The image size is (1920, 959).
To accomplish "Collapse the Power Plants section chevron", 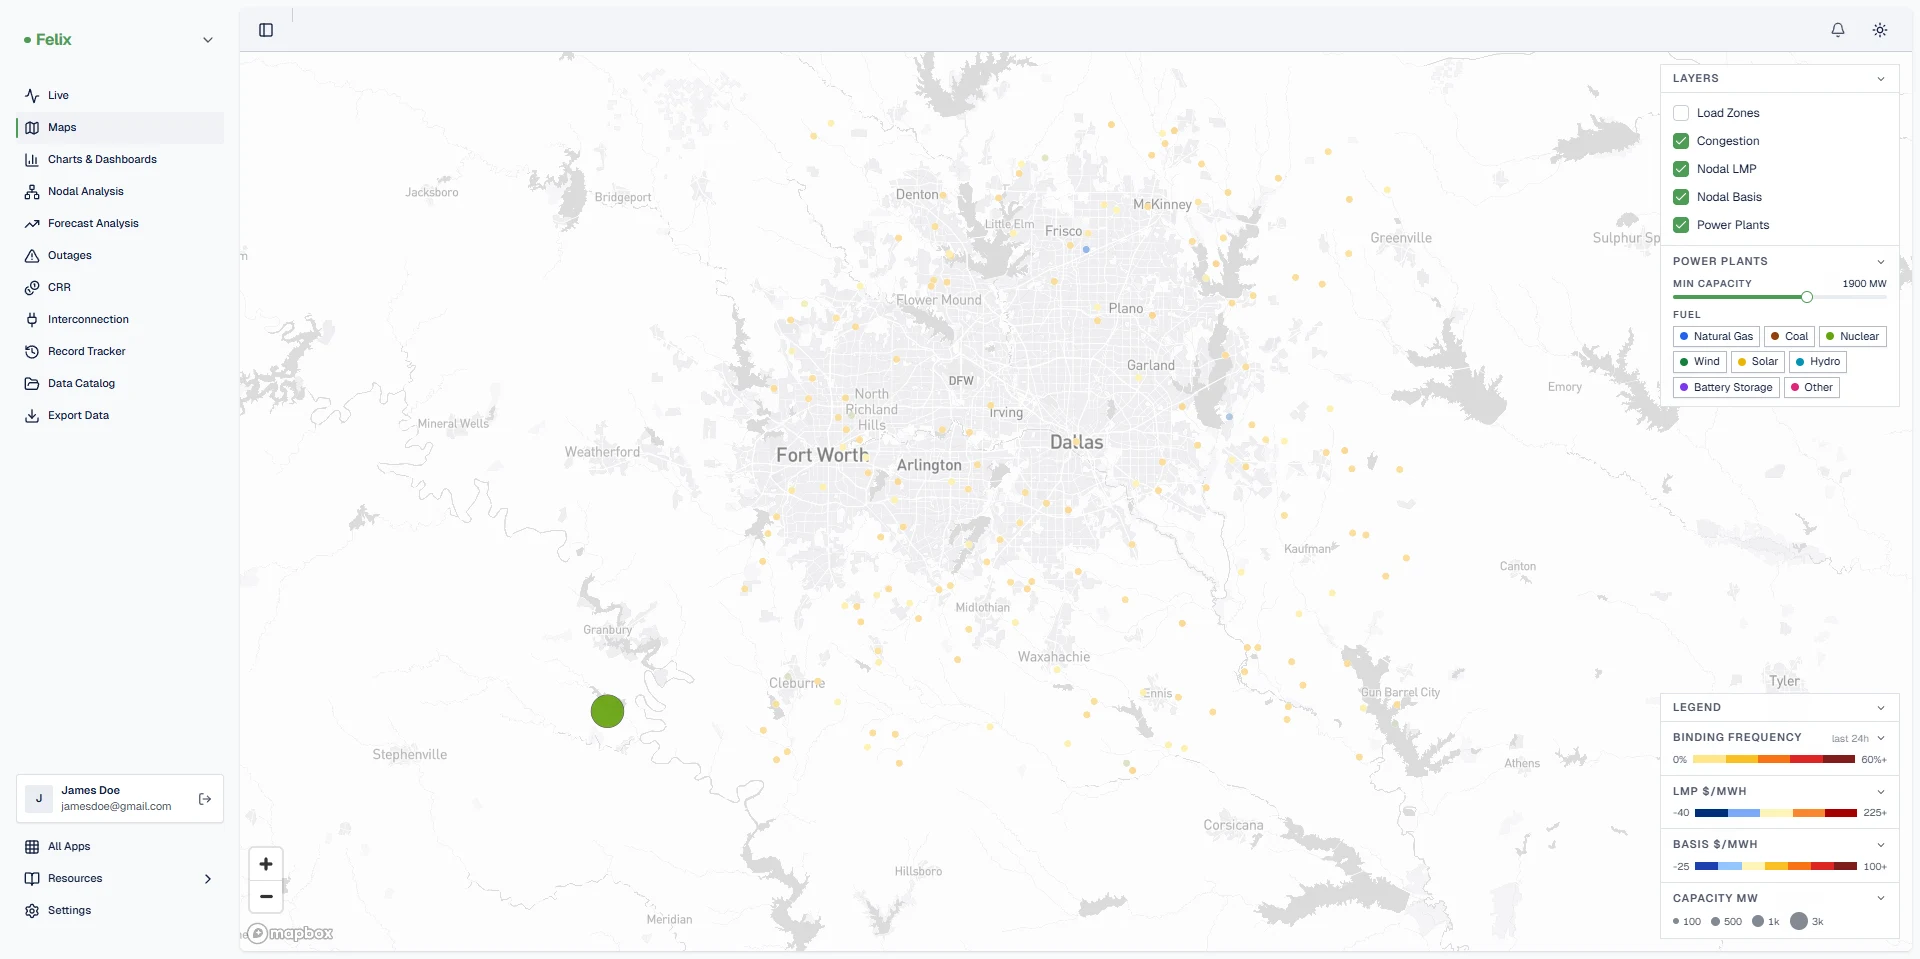I will coord(1881,262).
